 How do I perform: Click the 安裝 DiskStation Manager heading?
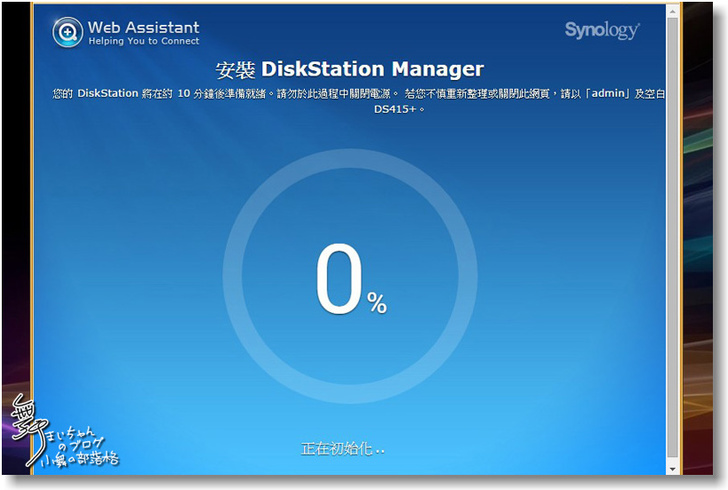(x=350, y=70)
